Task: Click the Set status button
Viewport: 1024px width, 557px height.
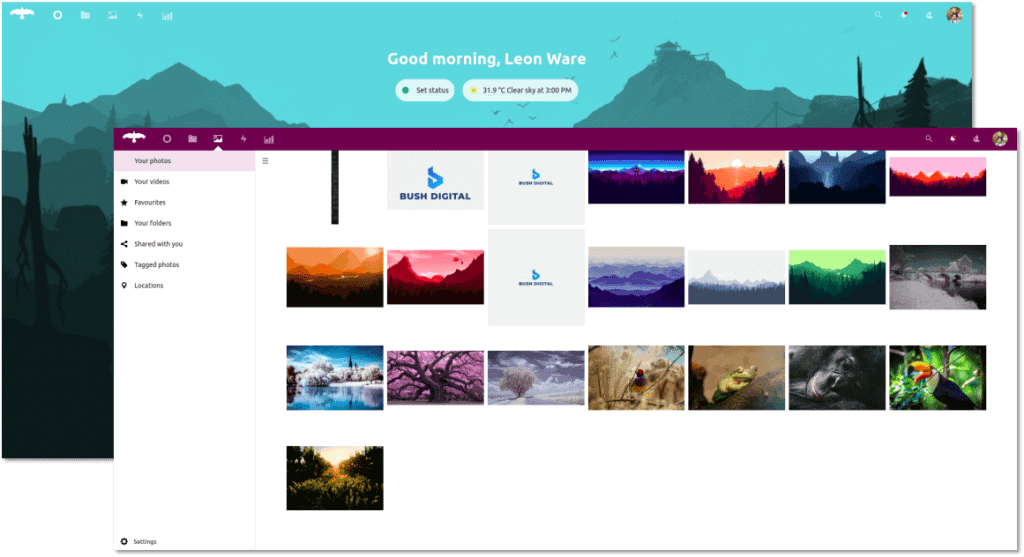Action: [426, 90]
